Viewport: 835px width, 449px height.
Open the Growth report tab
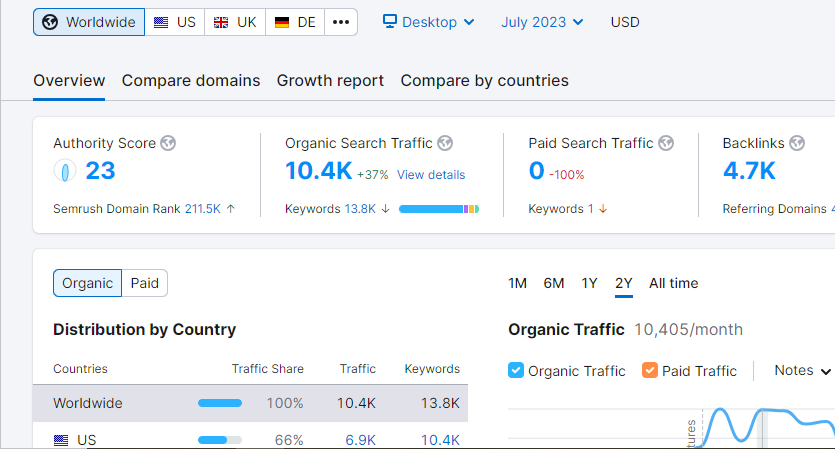coord(330,81)
